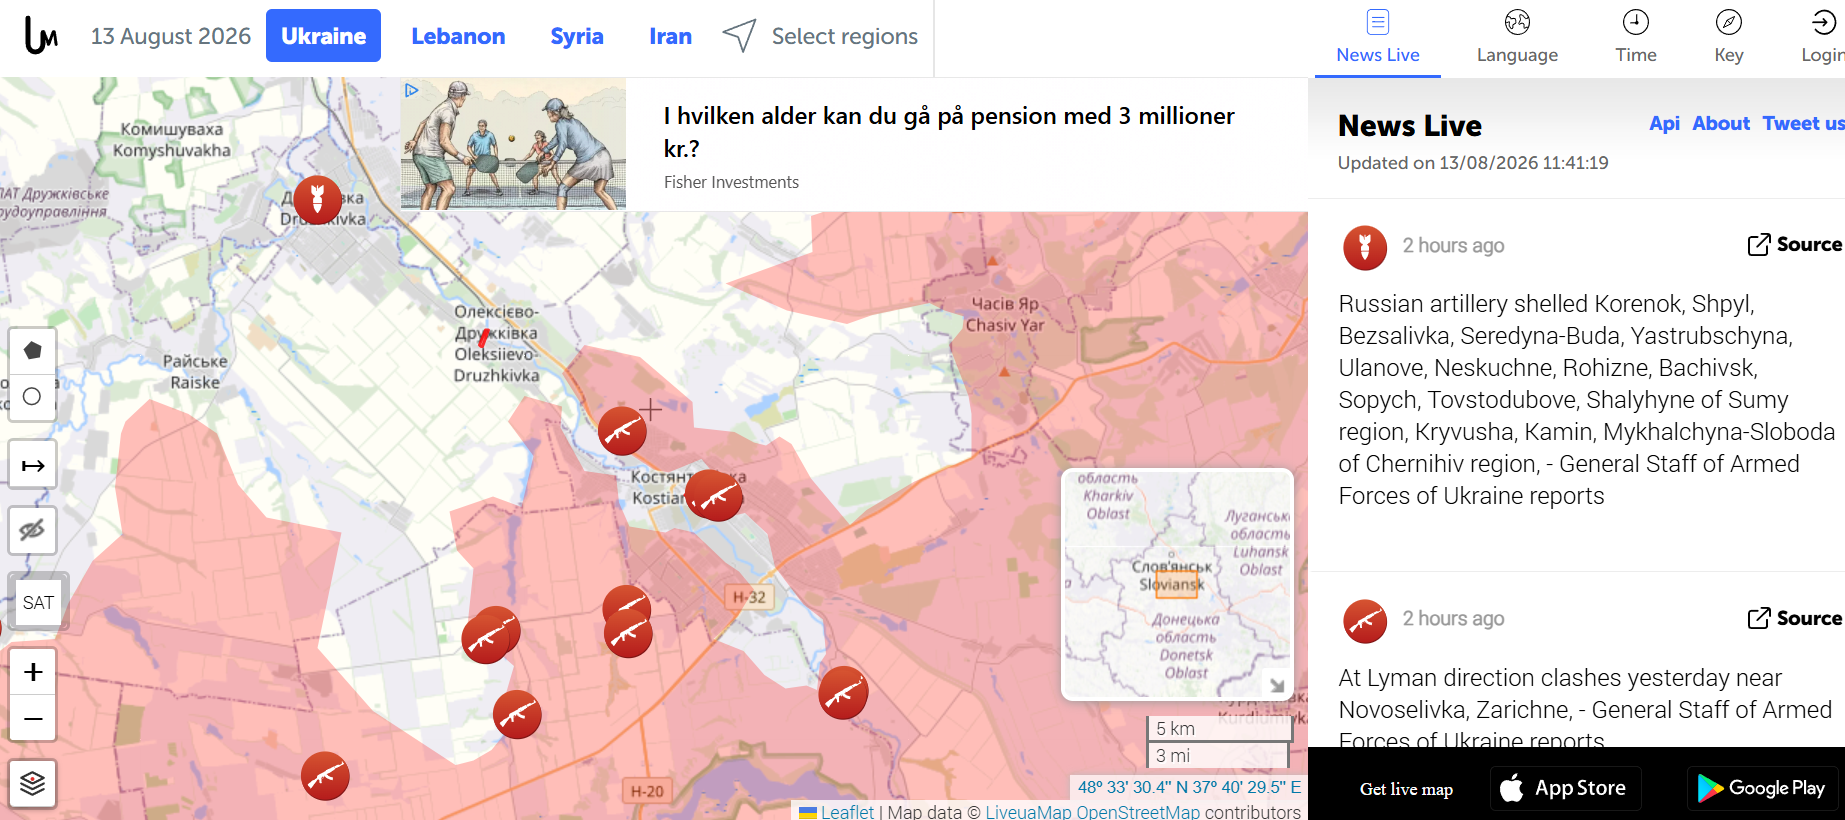Select the Ukraine region tab
This screenshot has width=1845, height=820.
tap(323, 36)
